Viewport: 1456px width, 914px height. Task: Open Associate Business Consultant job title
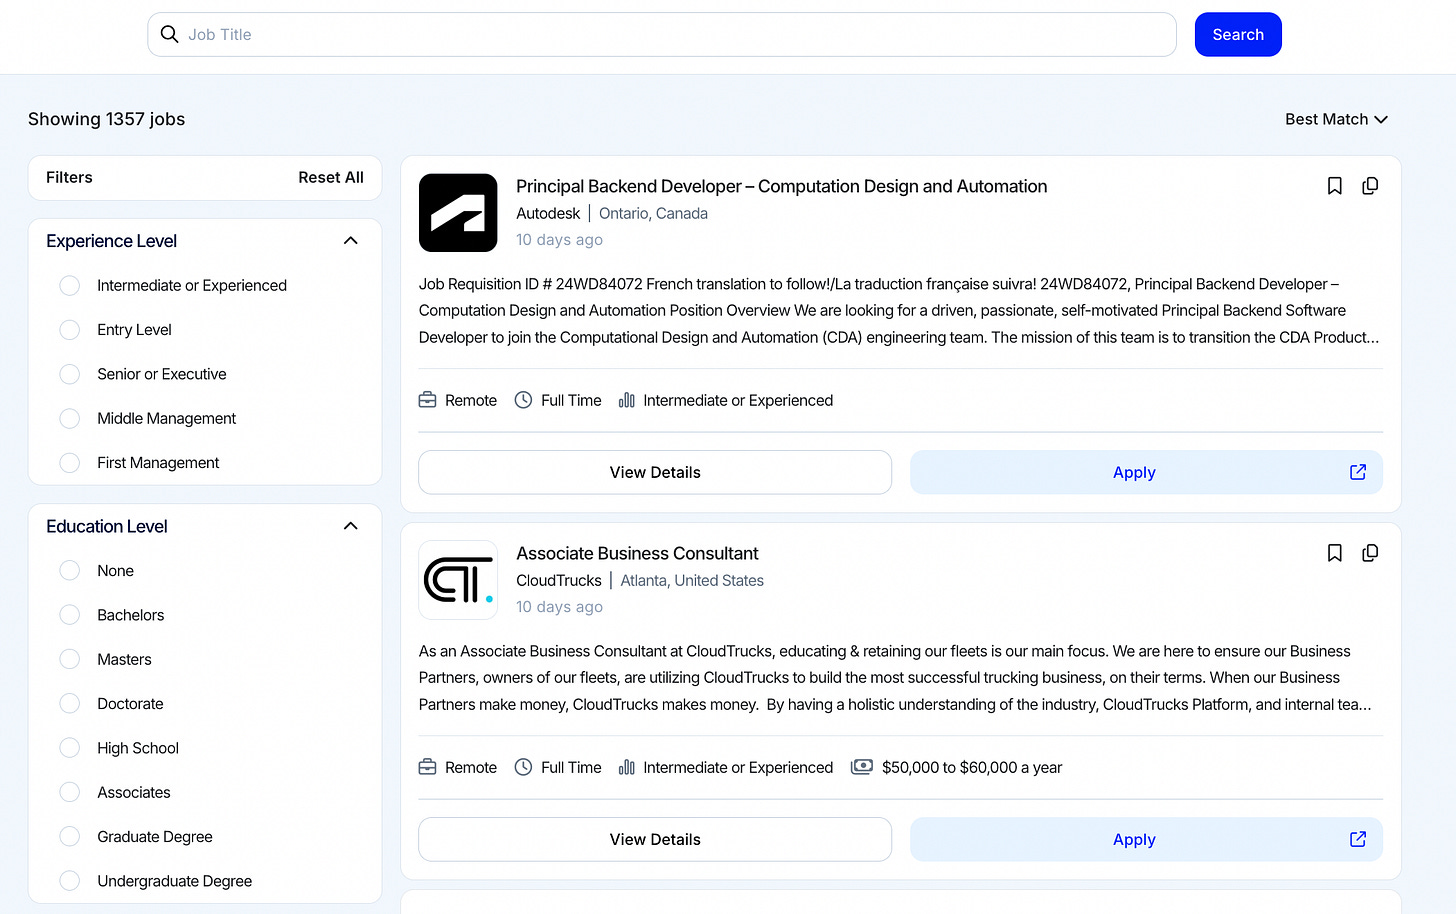(x=637, y=553)
